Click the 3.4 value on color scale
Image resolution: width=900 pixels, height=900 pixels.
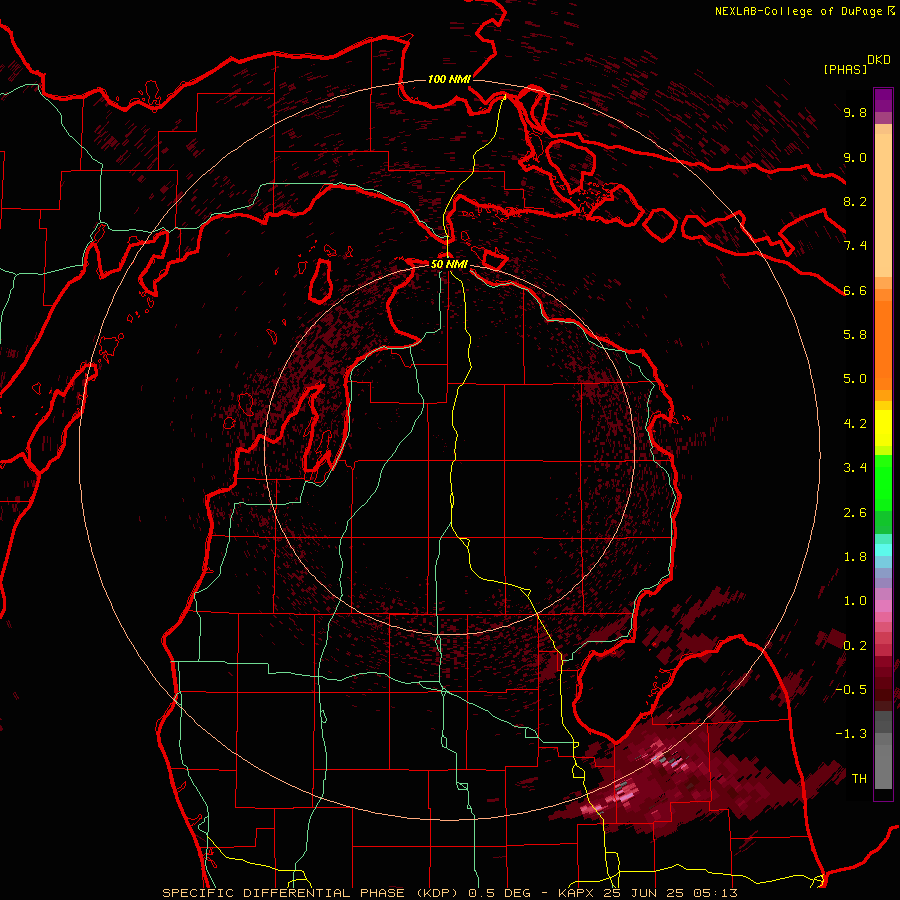click(x=855, y=468)
